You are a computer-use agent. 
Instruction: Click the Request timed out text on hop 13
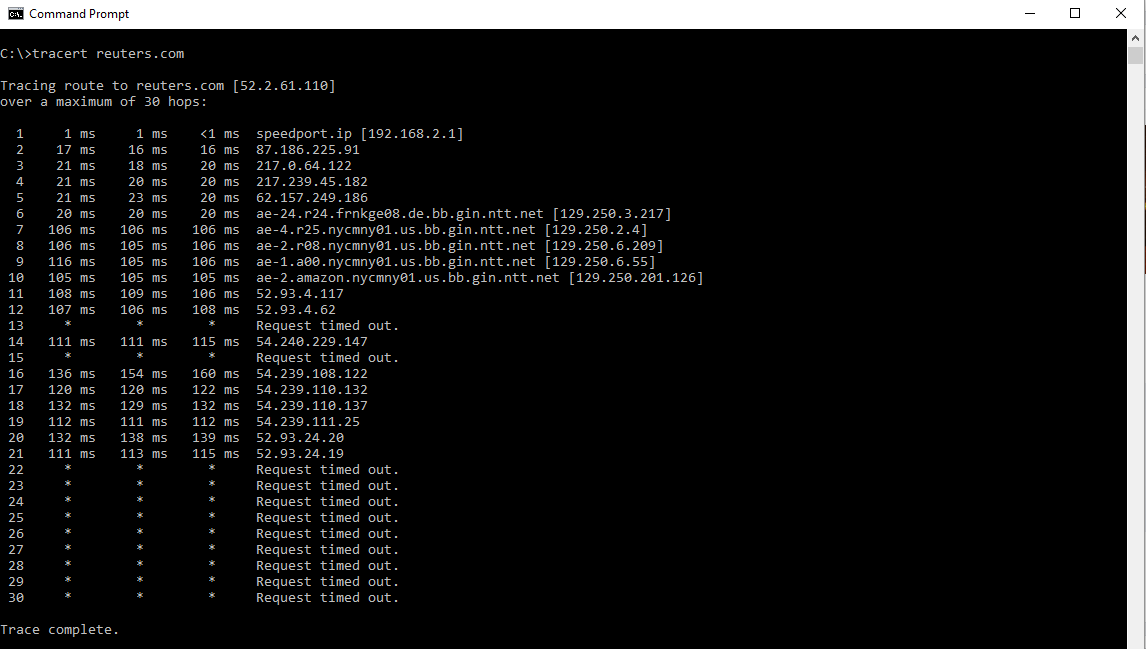coord(327,325)
